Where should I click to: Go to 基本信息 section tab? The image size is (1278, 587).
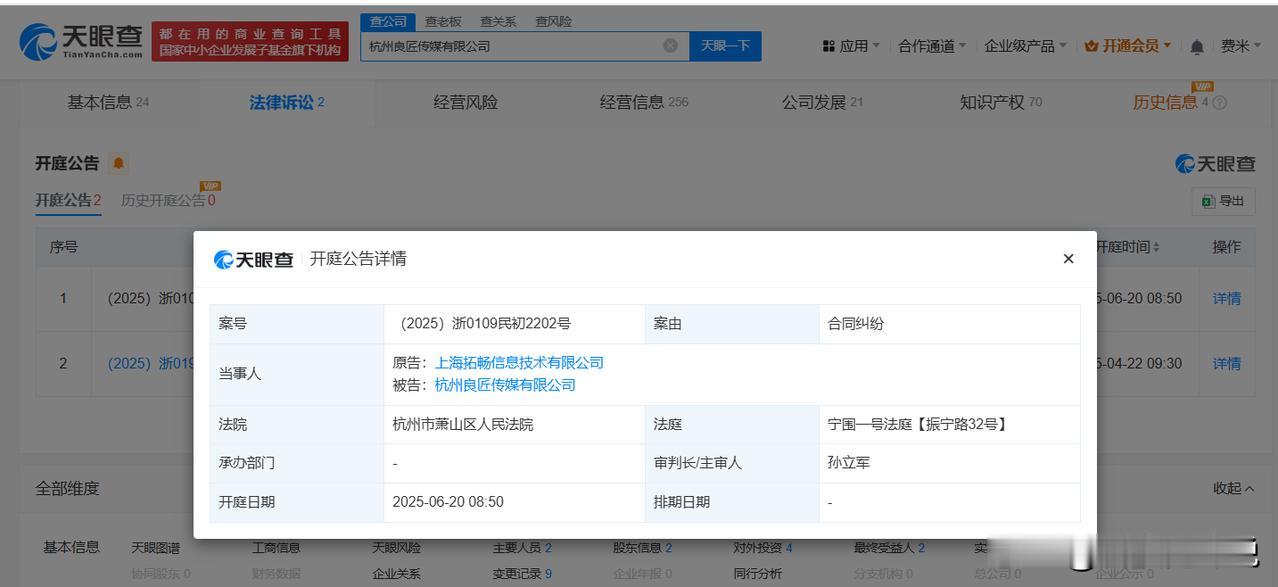[108, 102]
